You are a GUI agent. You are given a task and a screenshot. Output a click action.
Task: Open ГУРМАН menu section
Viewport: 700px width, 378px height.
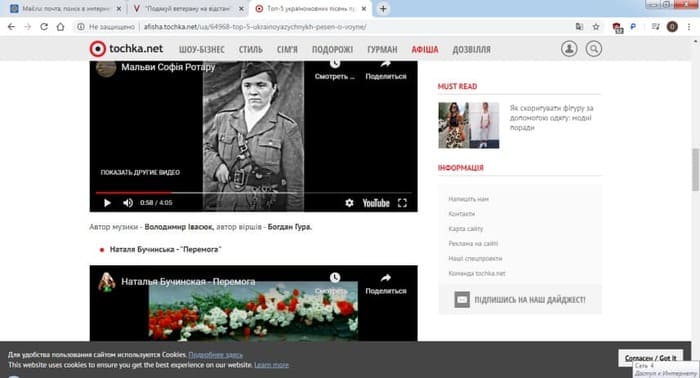382,50
